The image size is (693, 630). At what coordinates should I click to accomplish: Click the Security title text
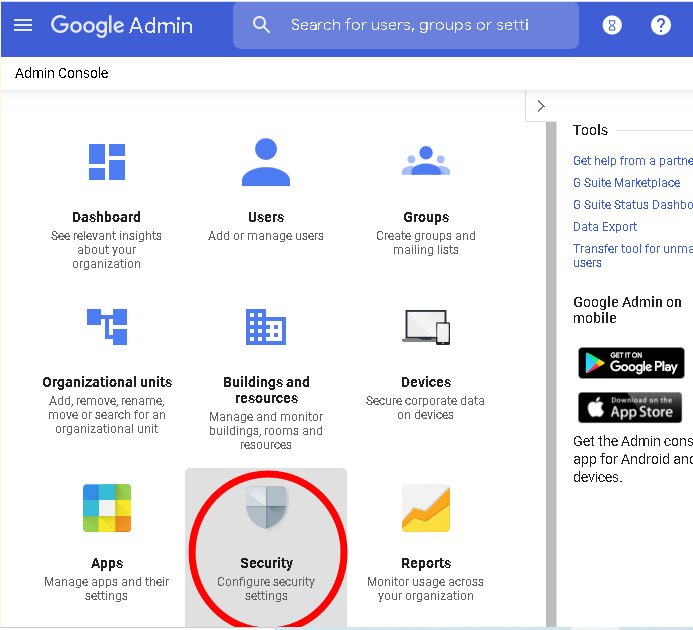[267, 563]
